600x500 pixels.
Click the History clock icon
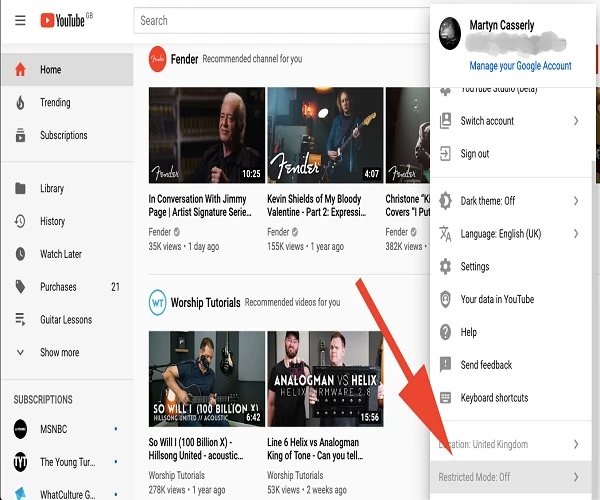tap(20, 221)
